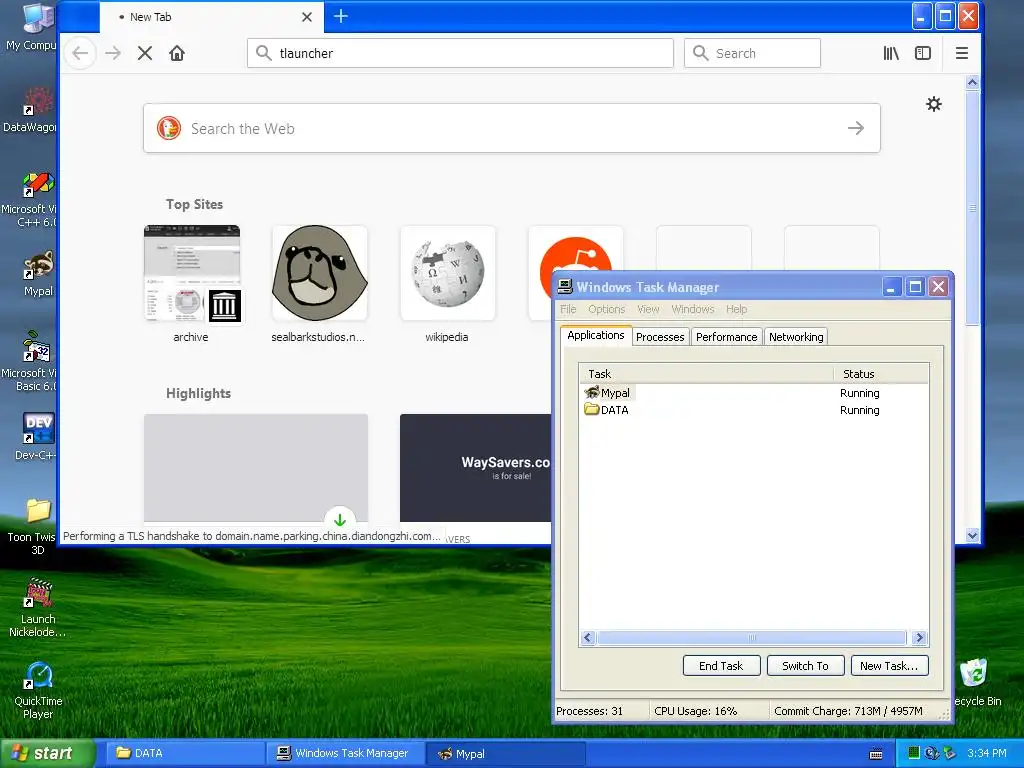The height and width of the screenshot is (768, 1024).
Task: Open the hamburger menu in Mypal
Action: pyautogui.click(x=961, y=53)
